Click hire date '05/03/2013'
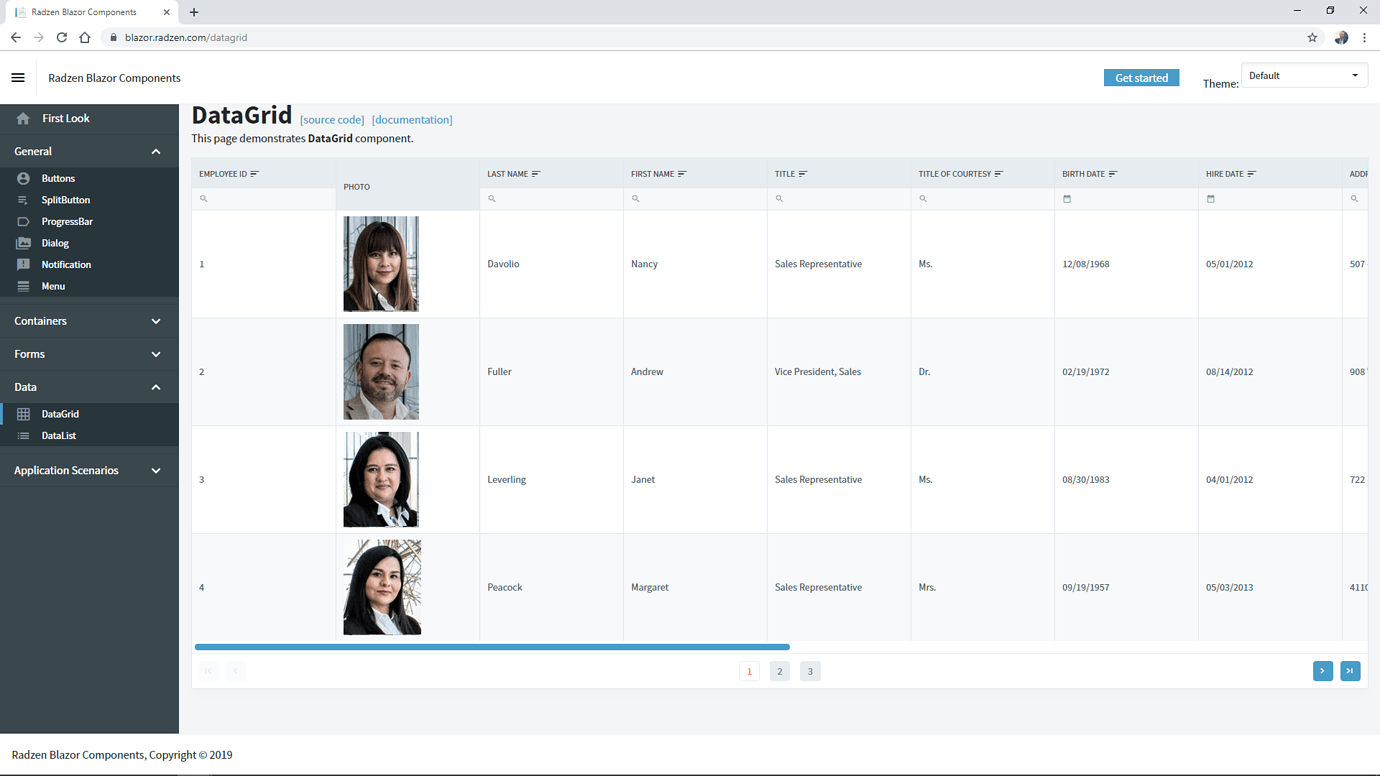Image resolution: width=1380 pixels, height=776 pixels. pos(1229,588)
